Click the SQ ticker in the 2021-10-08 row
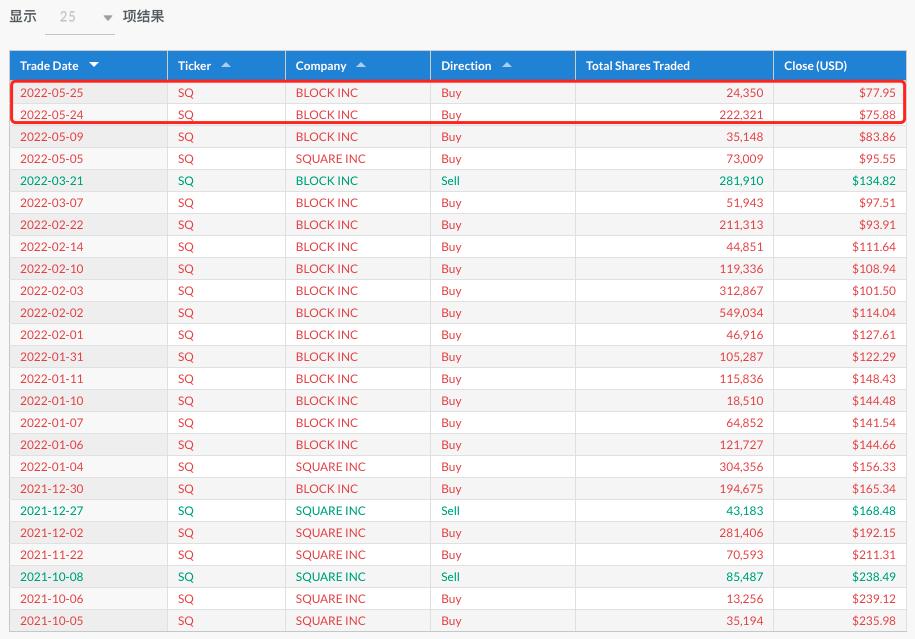Screen dimensions: 915x639 [x=186, y=577]
